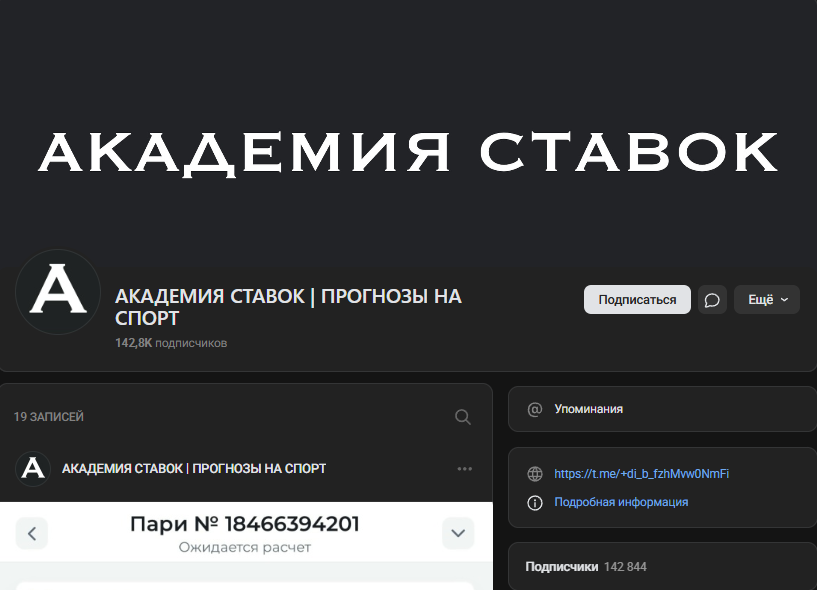Click the Ожидается расчет status text
The width and height of the screenshot is (817, 590).
(x=244, y=547)
